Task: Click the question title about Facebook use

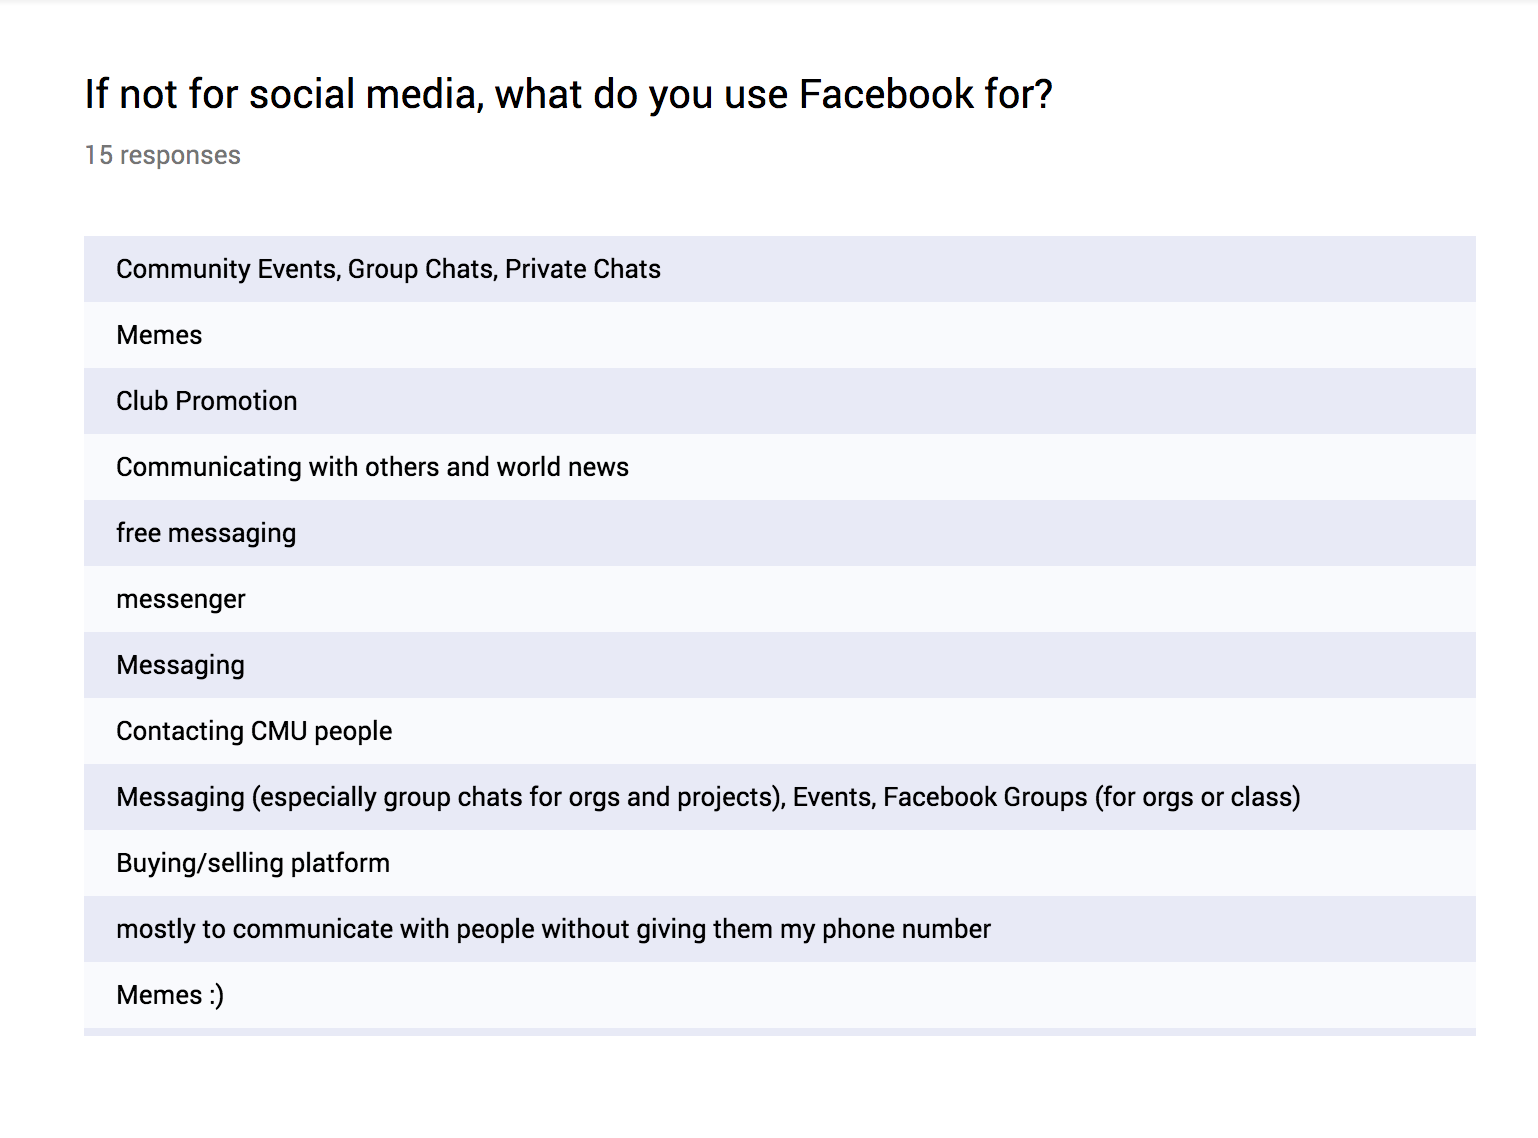Action: 568,95
